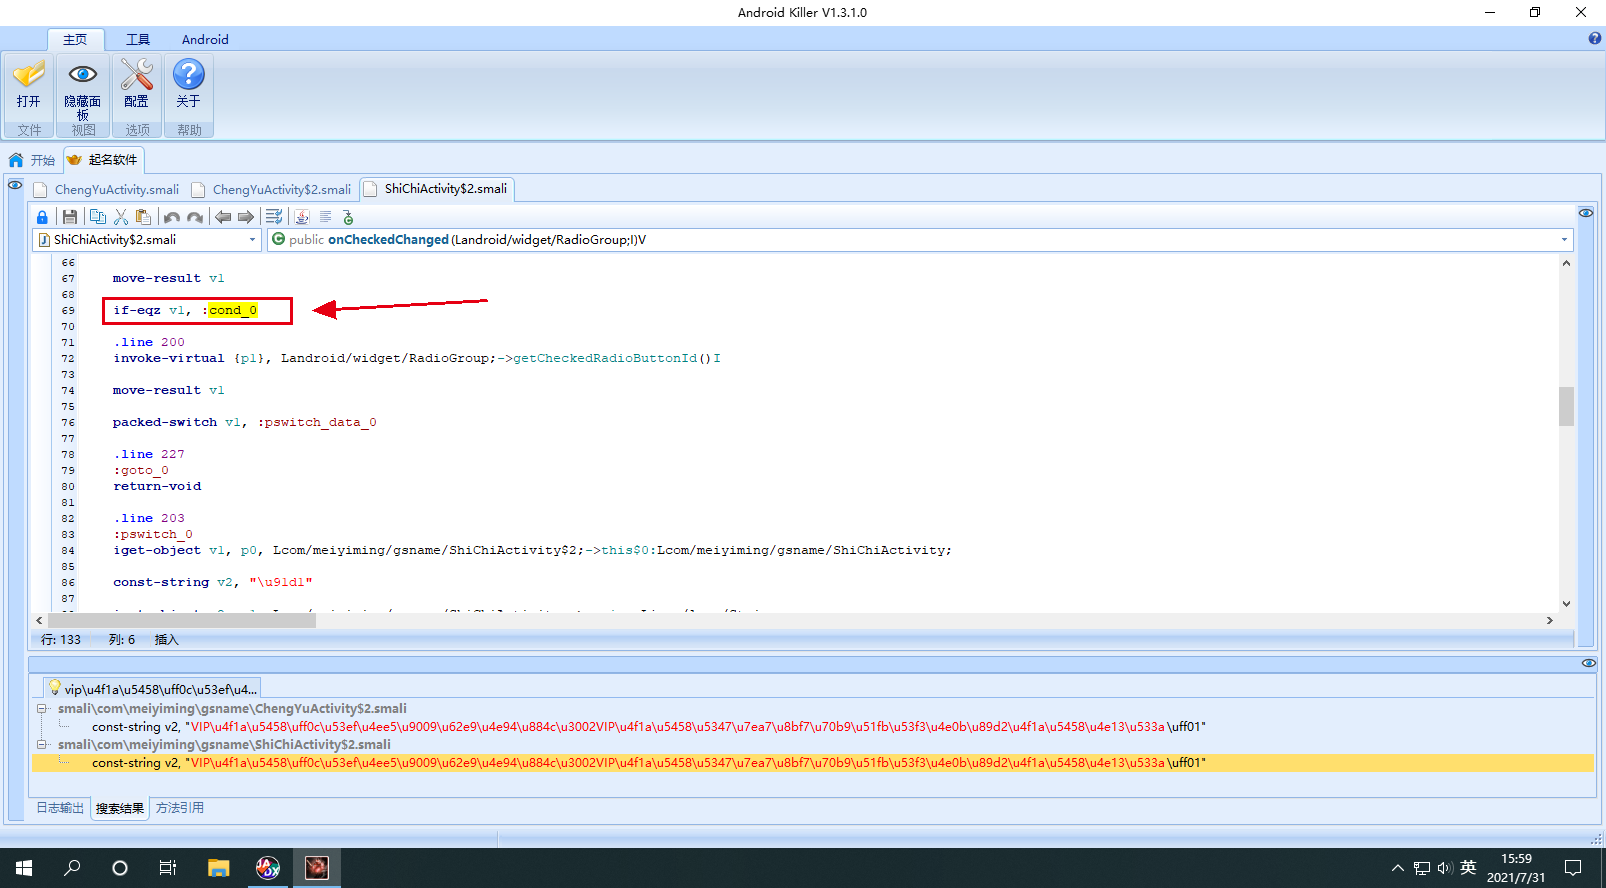The image size is (1606, 888).
Task: Save file with the floppy disk icon
Action: 69,217
